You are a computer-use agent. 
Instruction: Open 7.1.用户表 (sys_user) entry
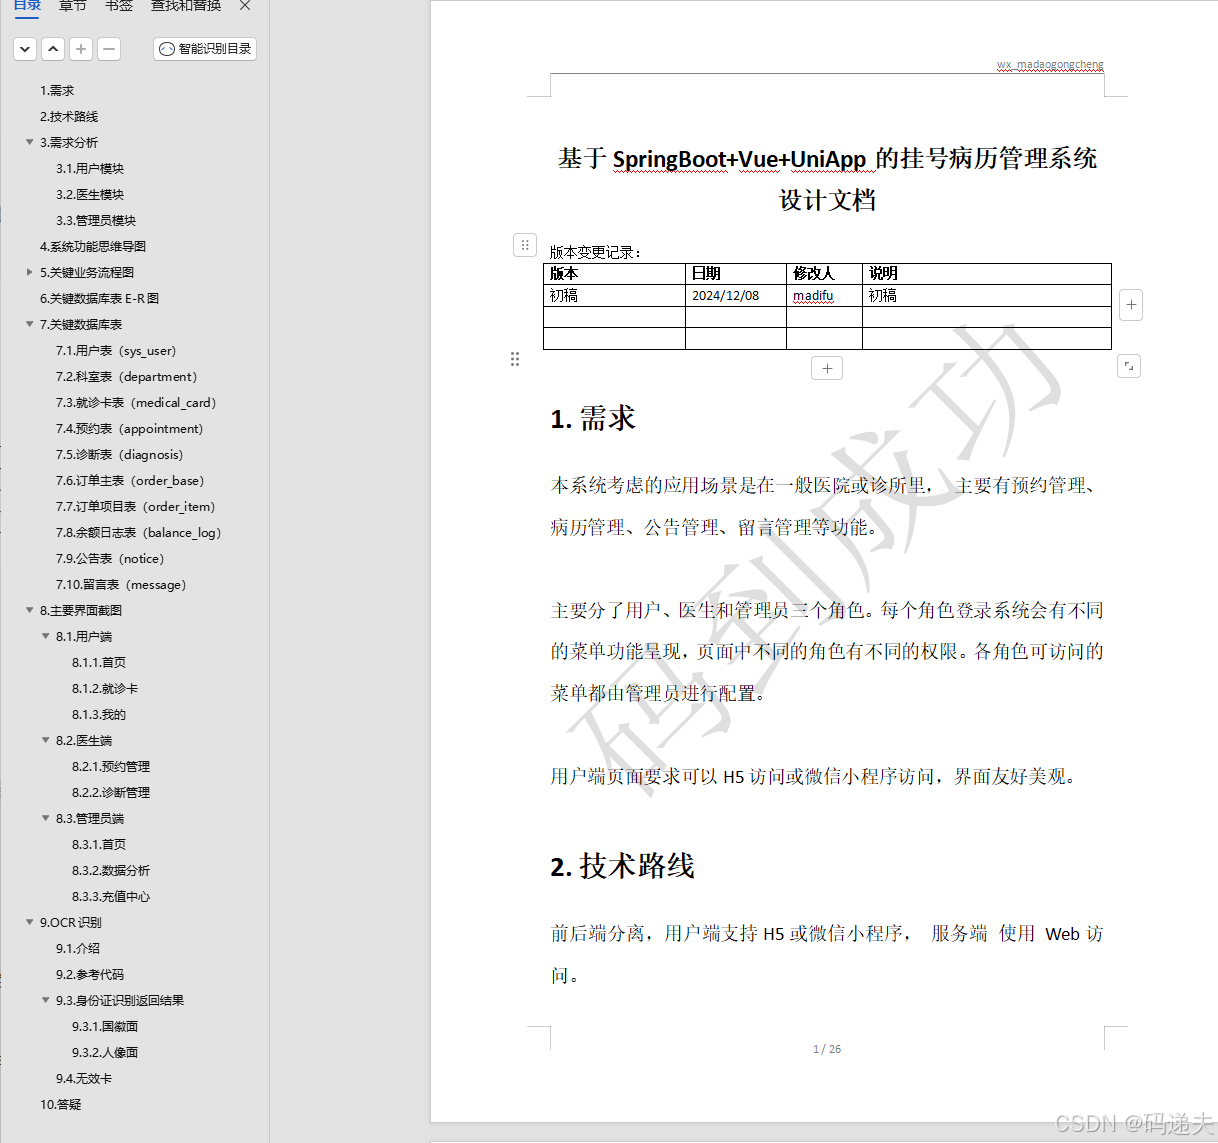tap(116, 350)
